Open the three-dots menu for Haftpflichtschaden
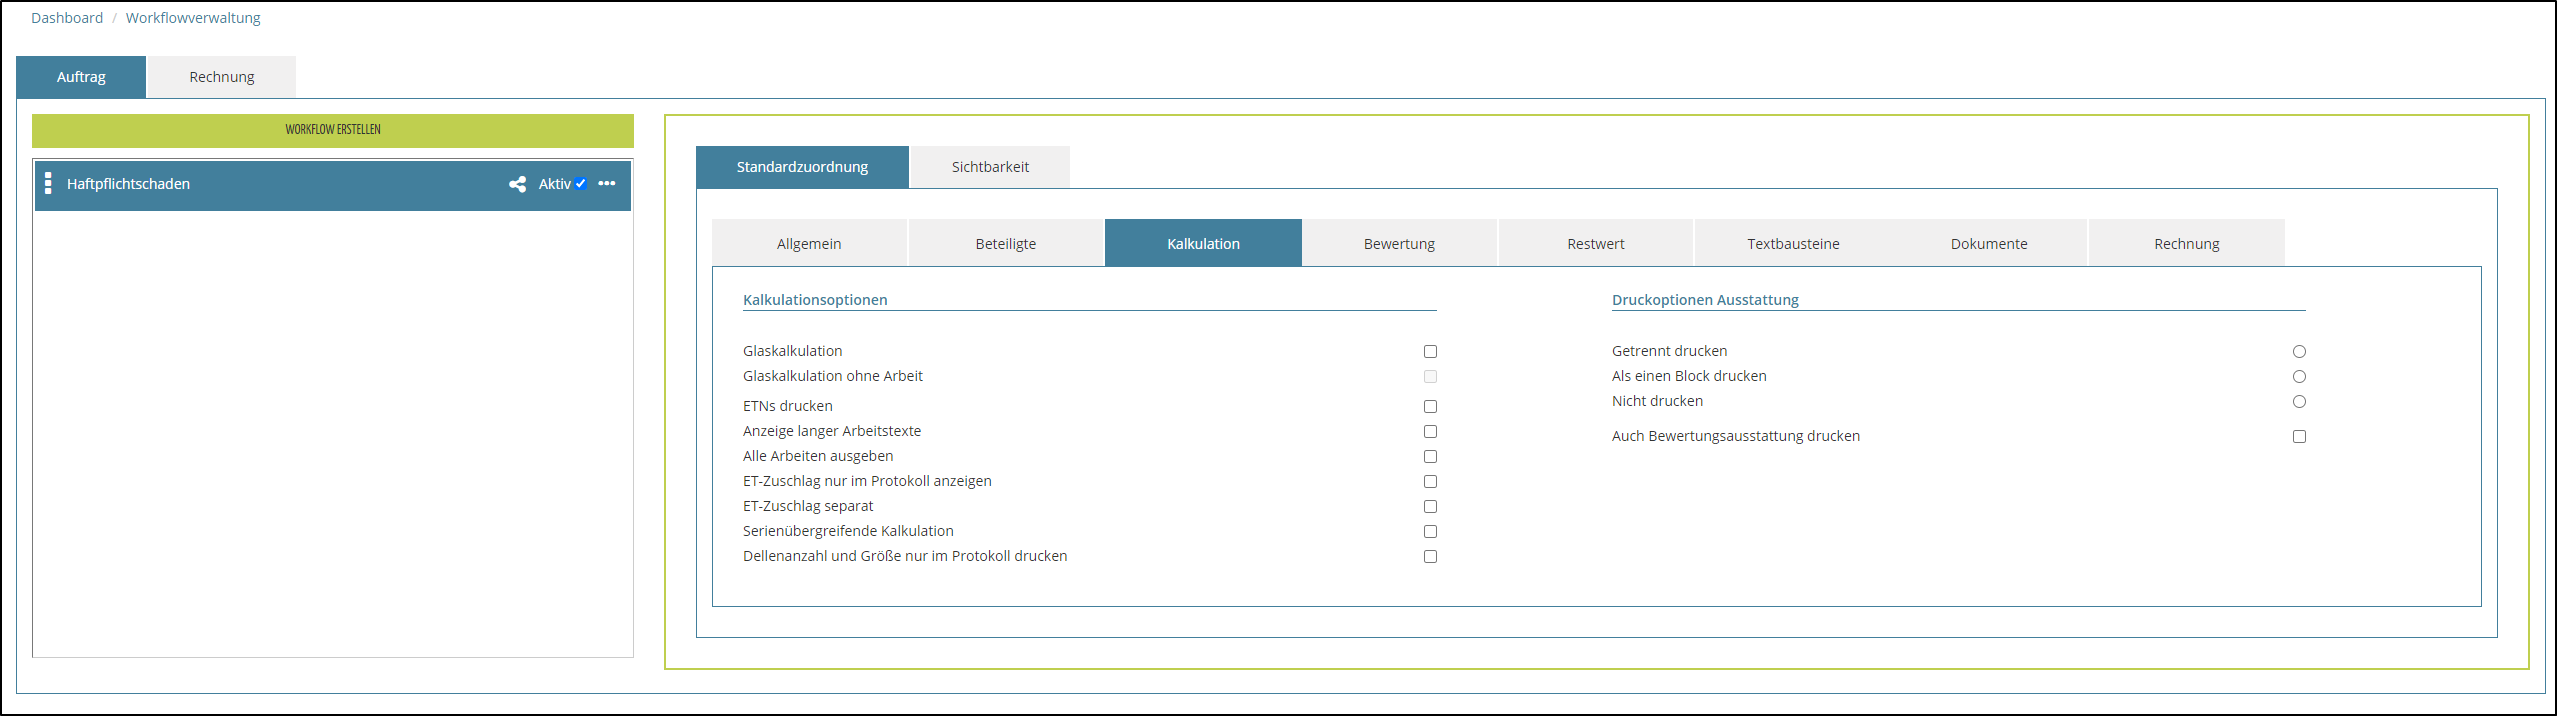 (x=607, y=184)
